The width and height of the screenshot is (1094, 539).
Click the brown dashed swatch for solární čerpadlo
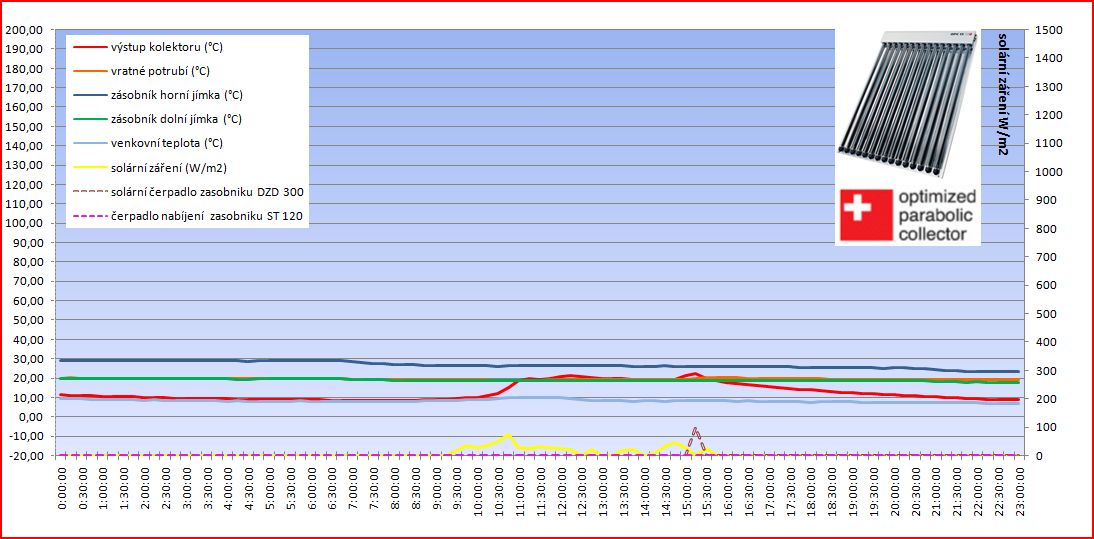[90, 191]
